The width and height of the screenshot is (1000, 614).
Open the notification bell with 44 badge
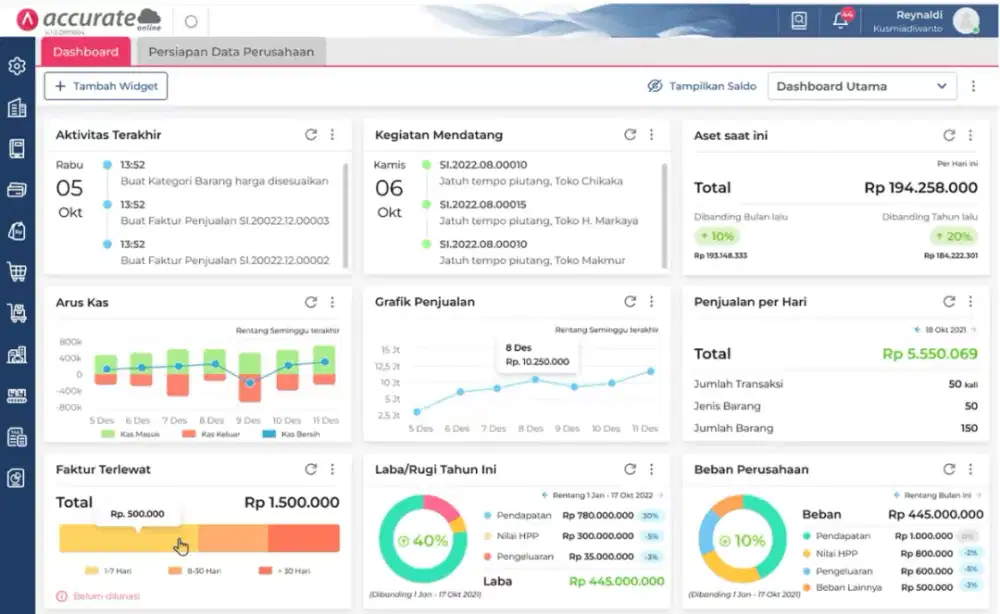tap(841, 19)
